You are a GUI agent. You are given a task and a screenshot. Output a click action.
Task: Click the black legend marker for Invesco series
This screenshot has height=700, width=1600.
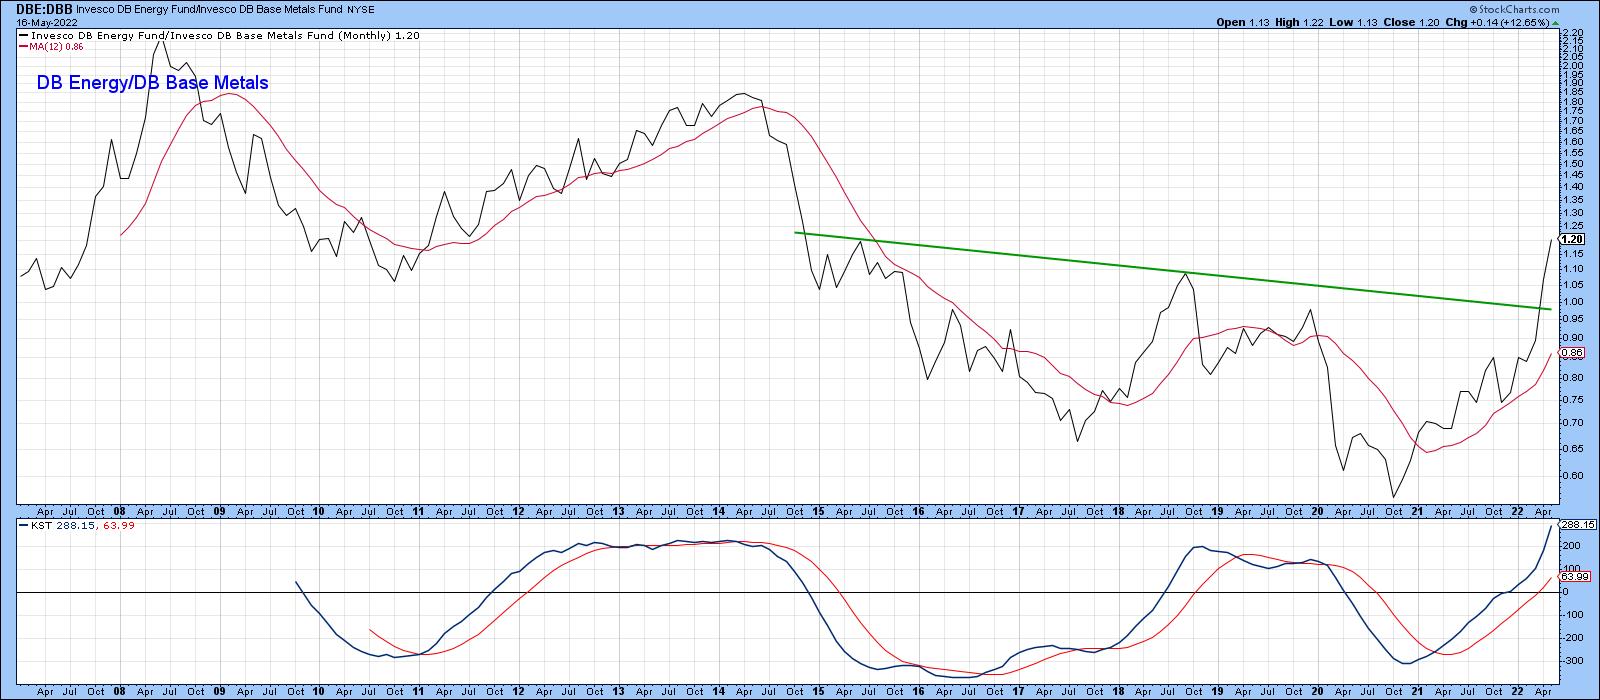coord(23,34)
